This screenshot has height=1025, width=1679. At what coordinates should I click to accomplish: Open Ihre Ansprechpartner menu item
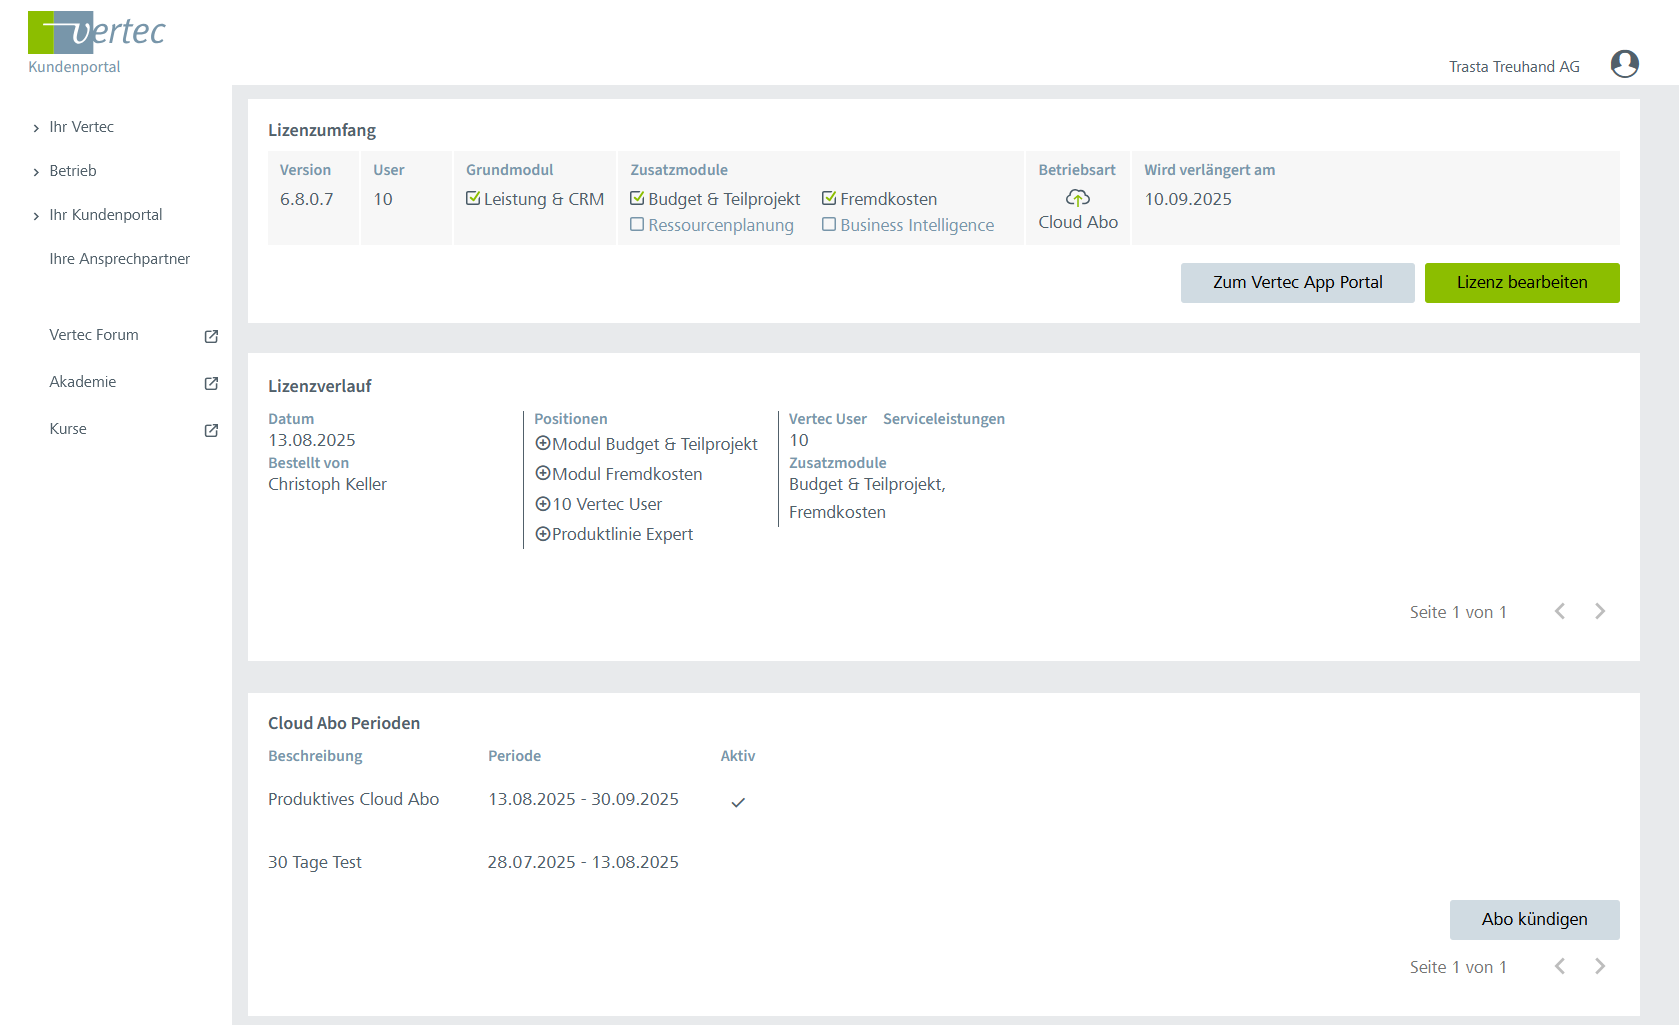coord(120,259)
